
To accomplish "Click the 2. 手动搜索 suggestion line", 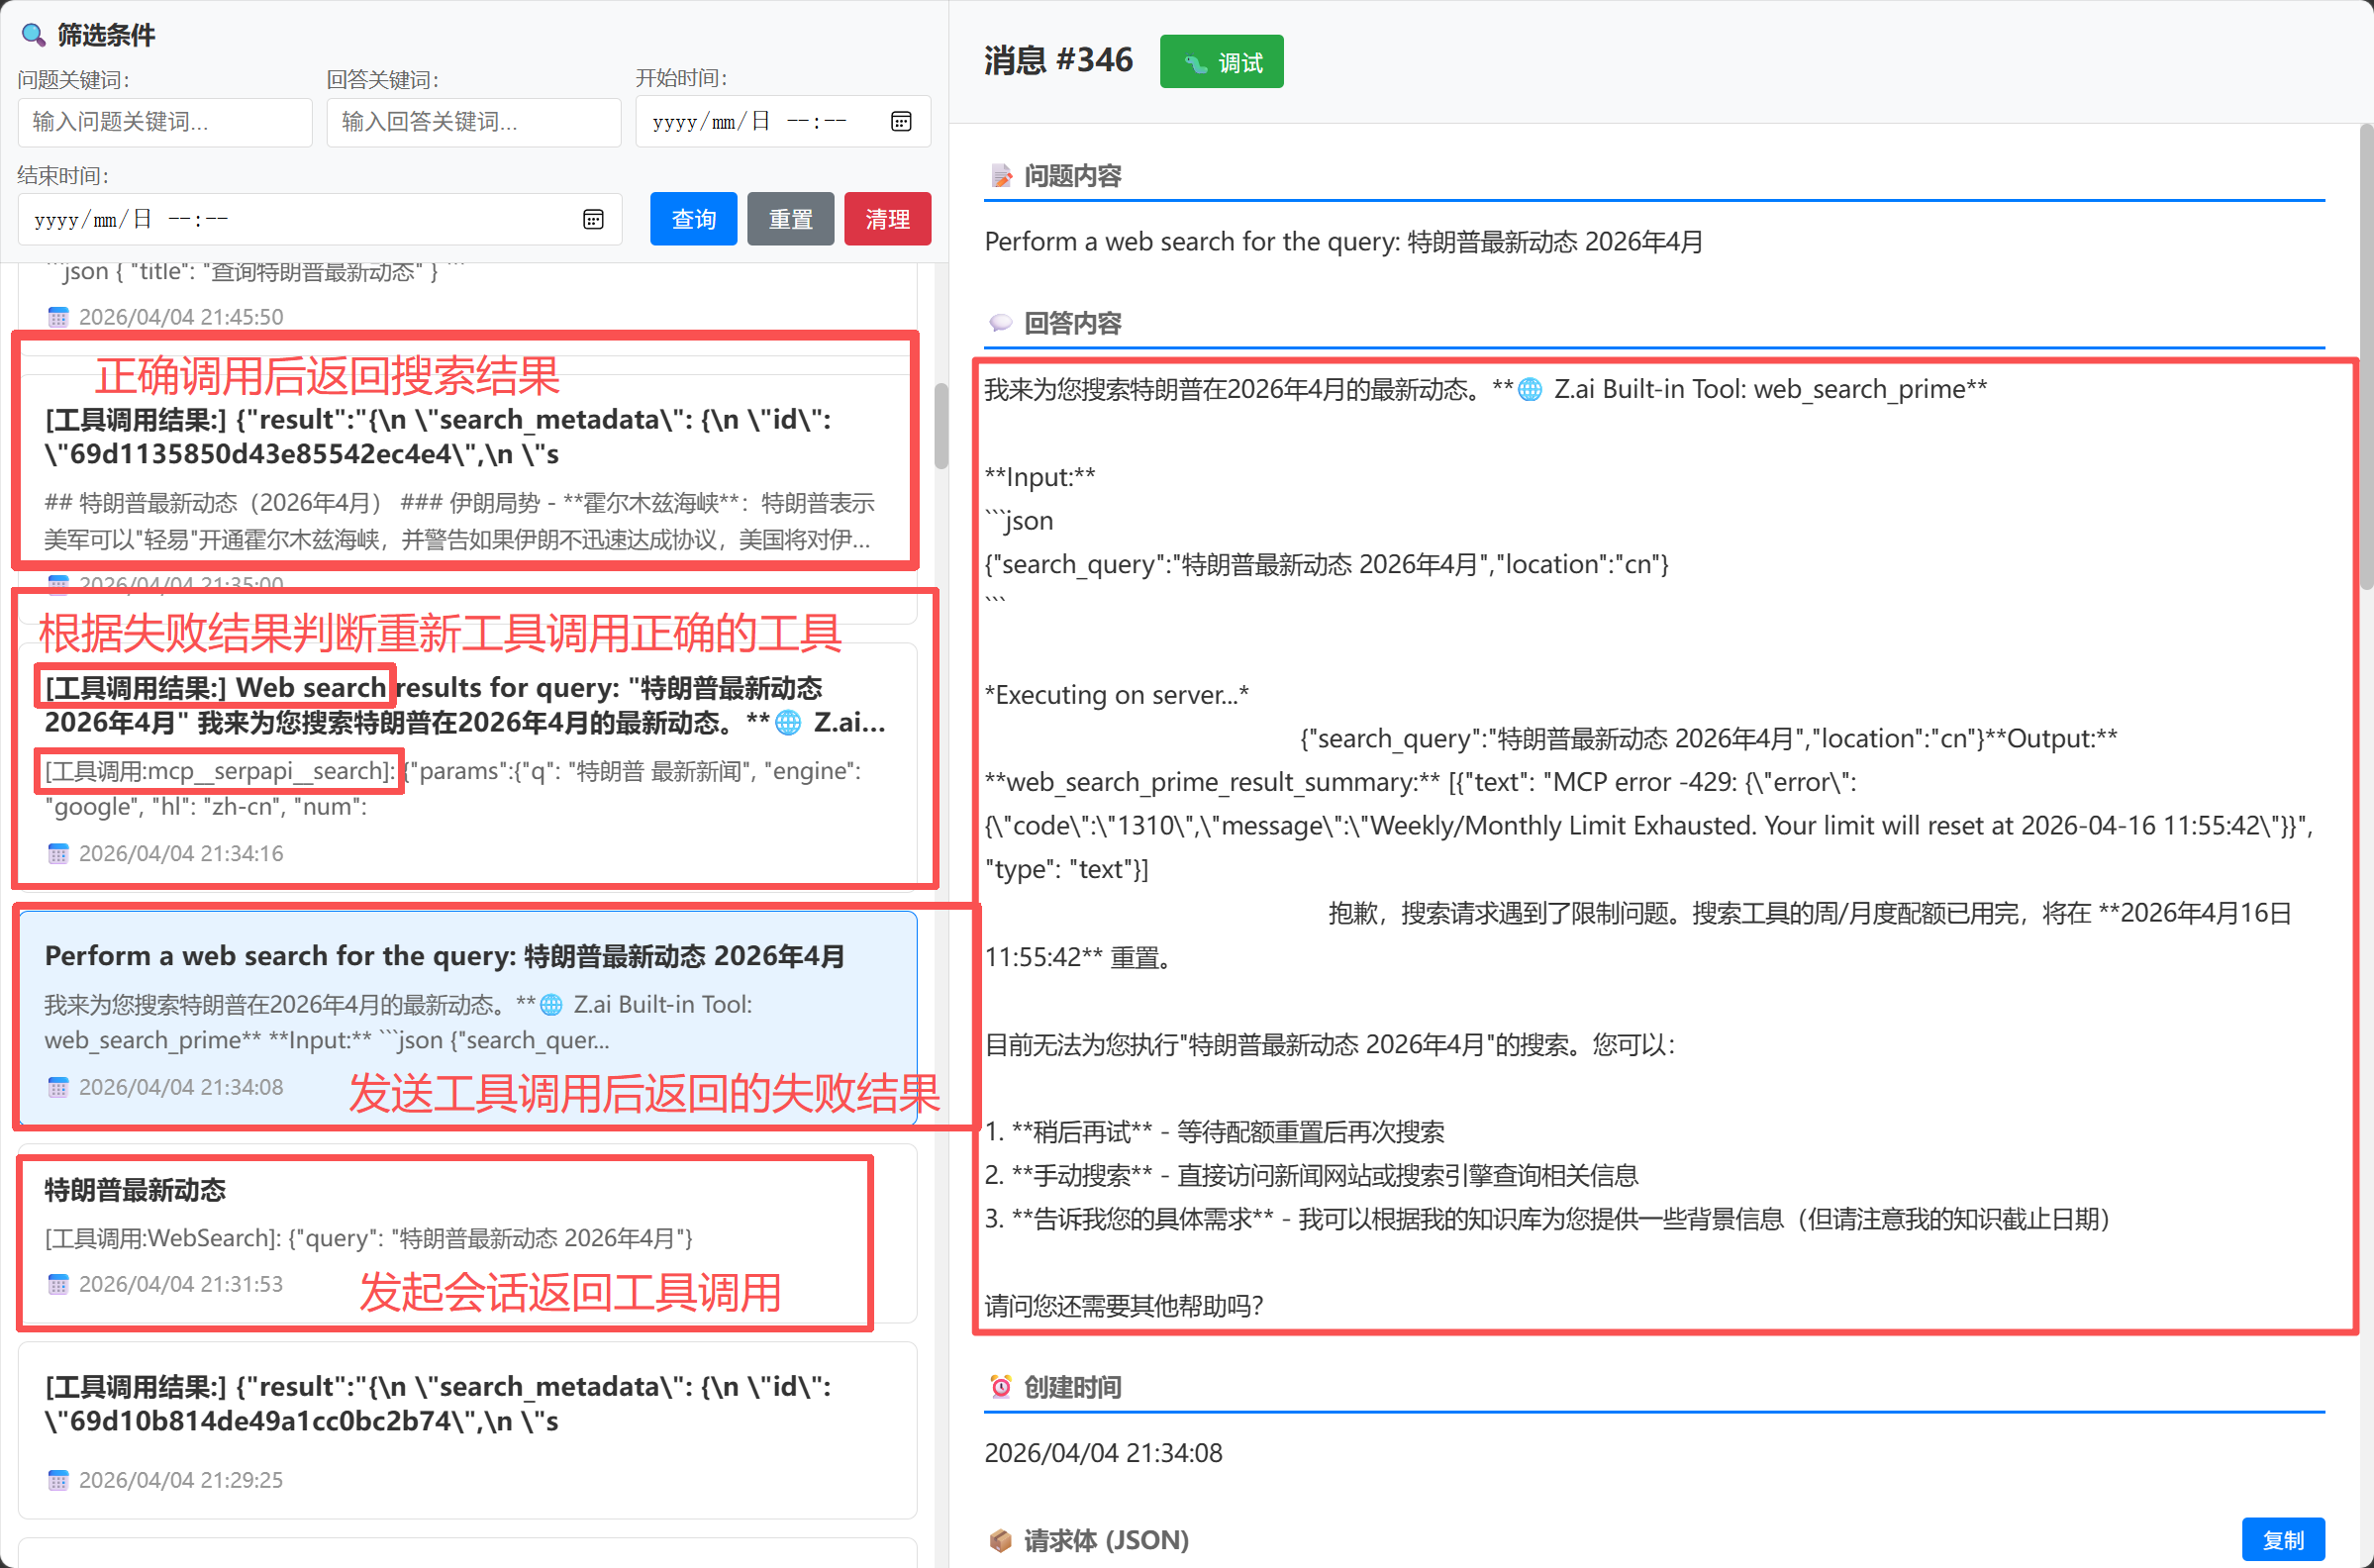I will point(1311,1175).
